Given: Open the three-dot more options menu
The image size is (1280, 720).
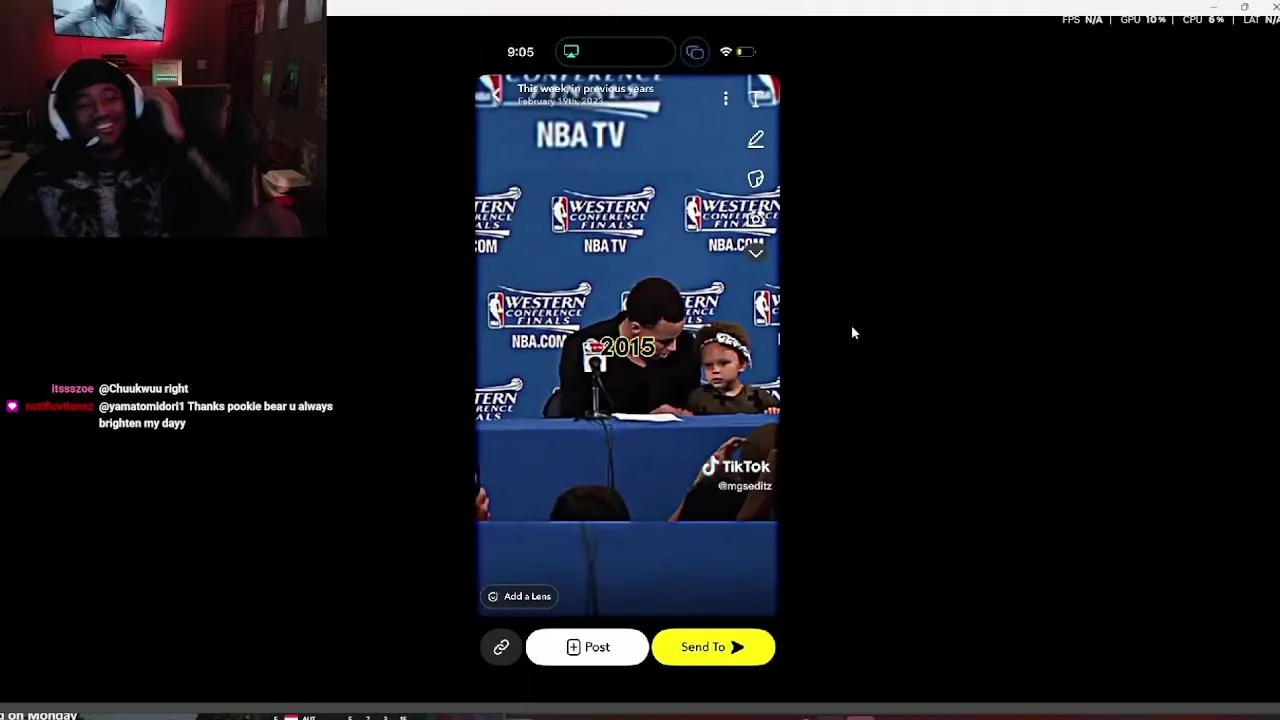Looking at the screenshot, I should (725, 98).
